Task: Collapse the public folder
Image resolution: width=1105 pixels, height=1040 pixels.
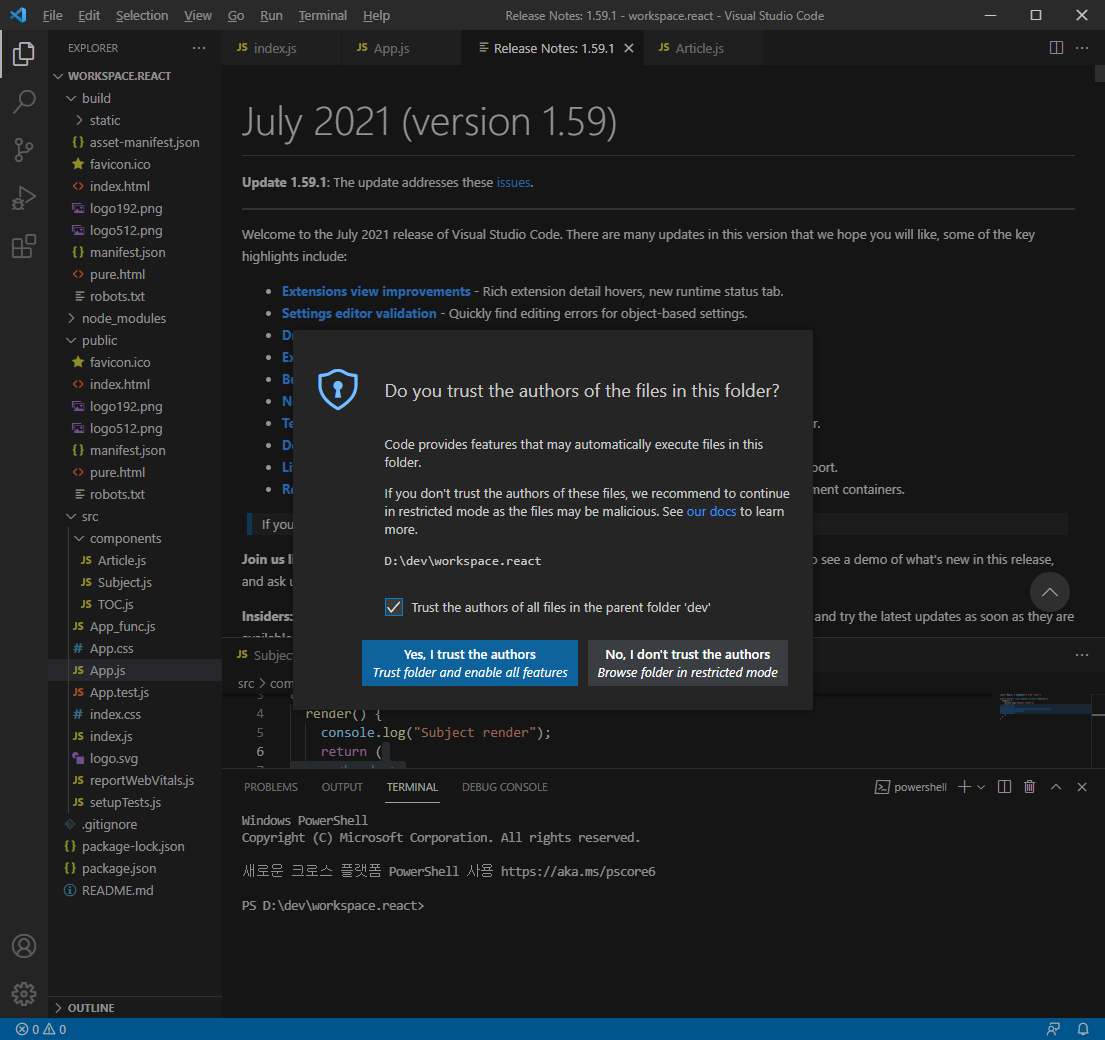Action: coord(70,340)
